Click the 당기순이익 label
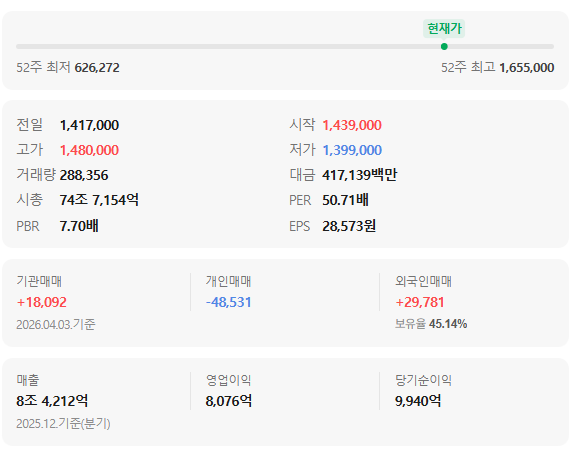The height and width of the screenshot is (449, 580). point(423,380)
